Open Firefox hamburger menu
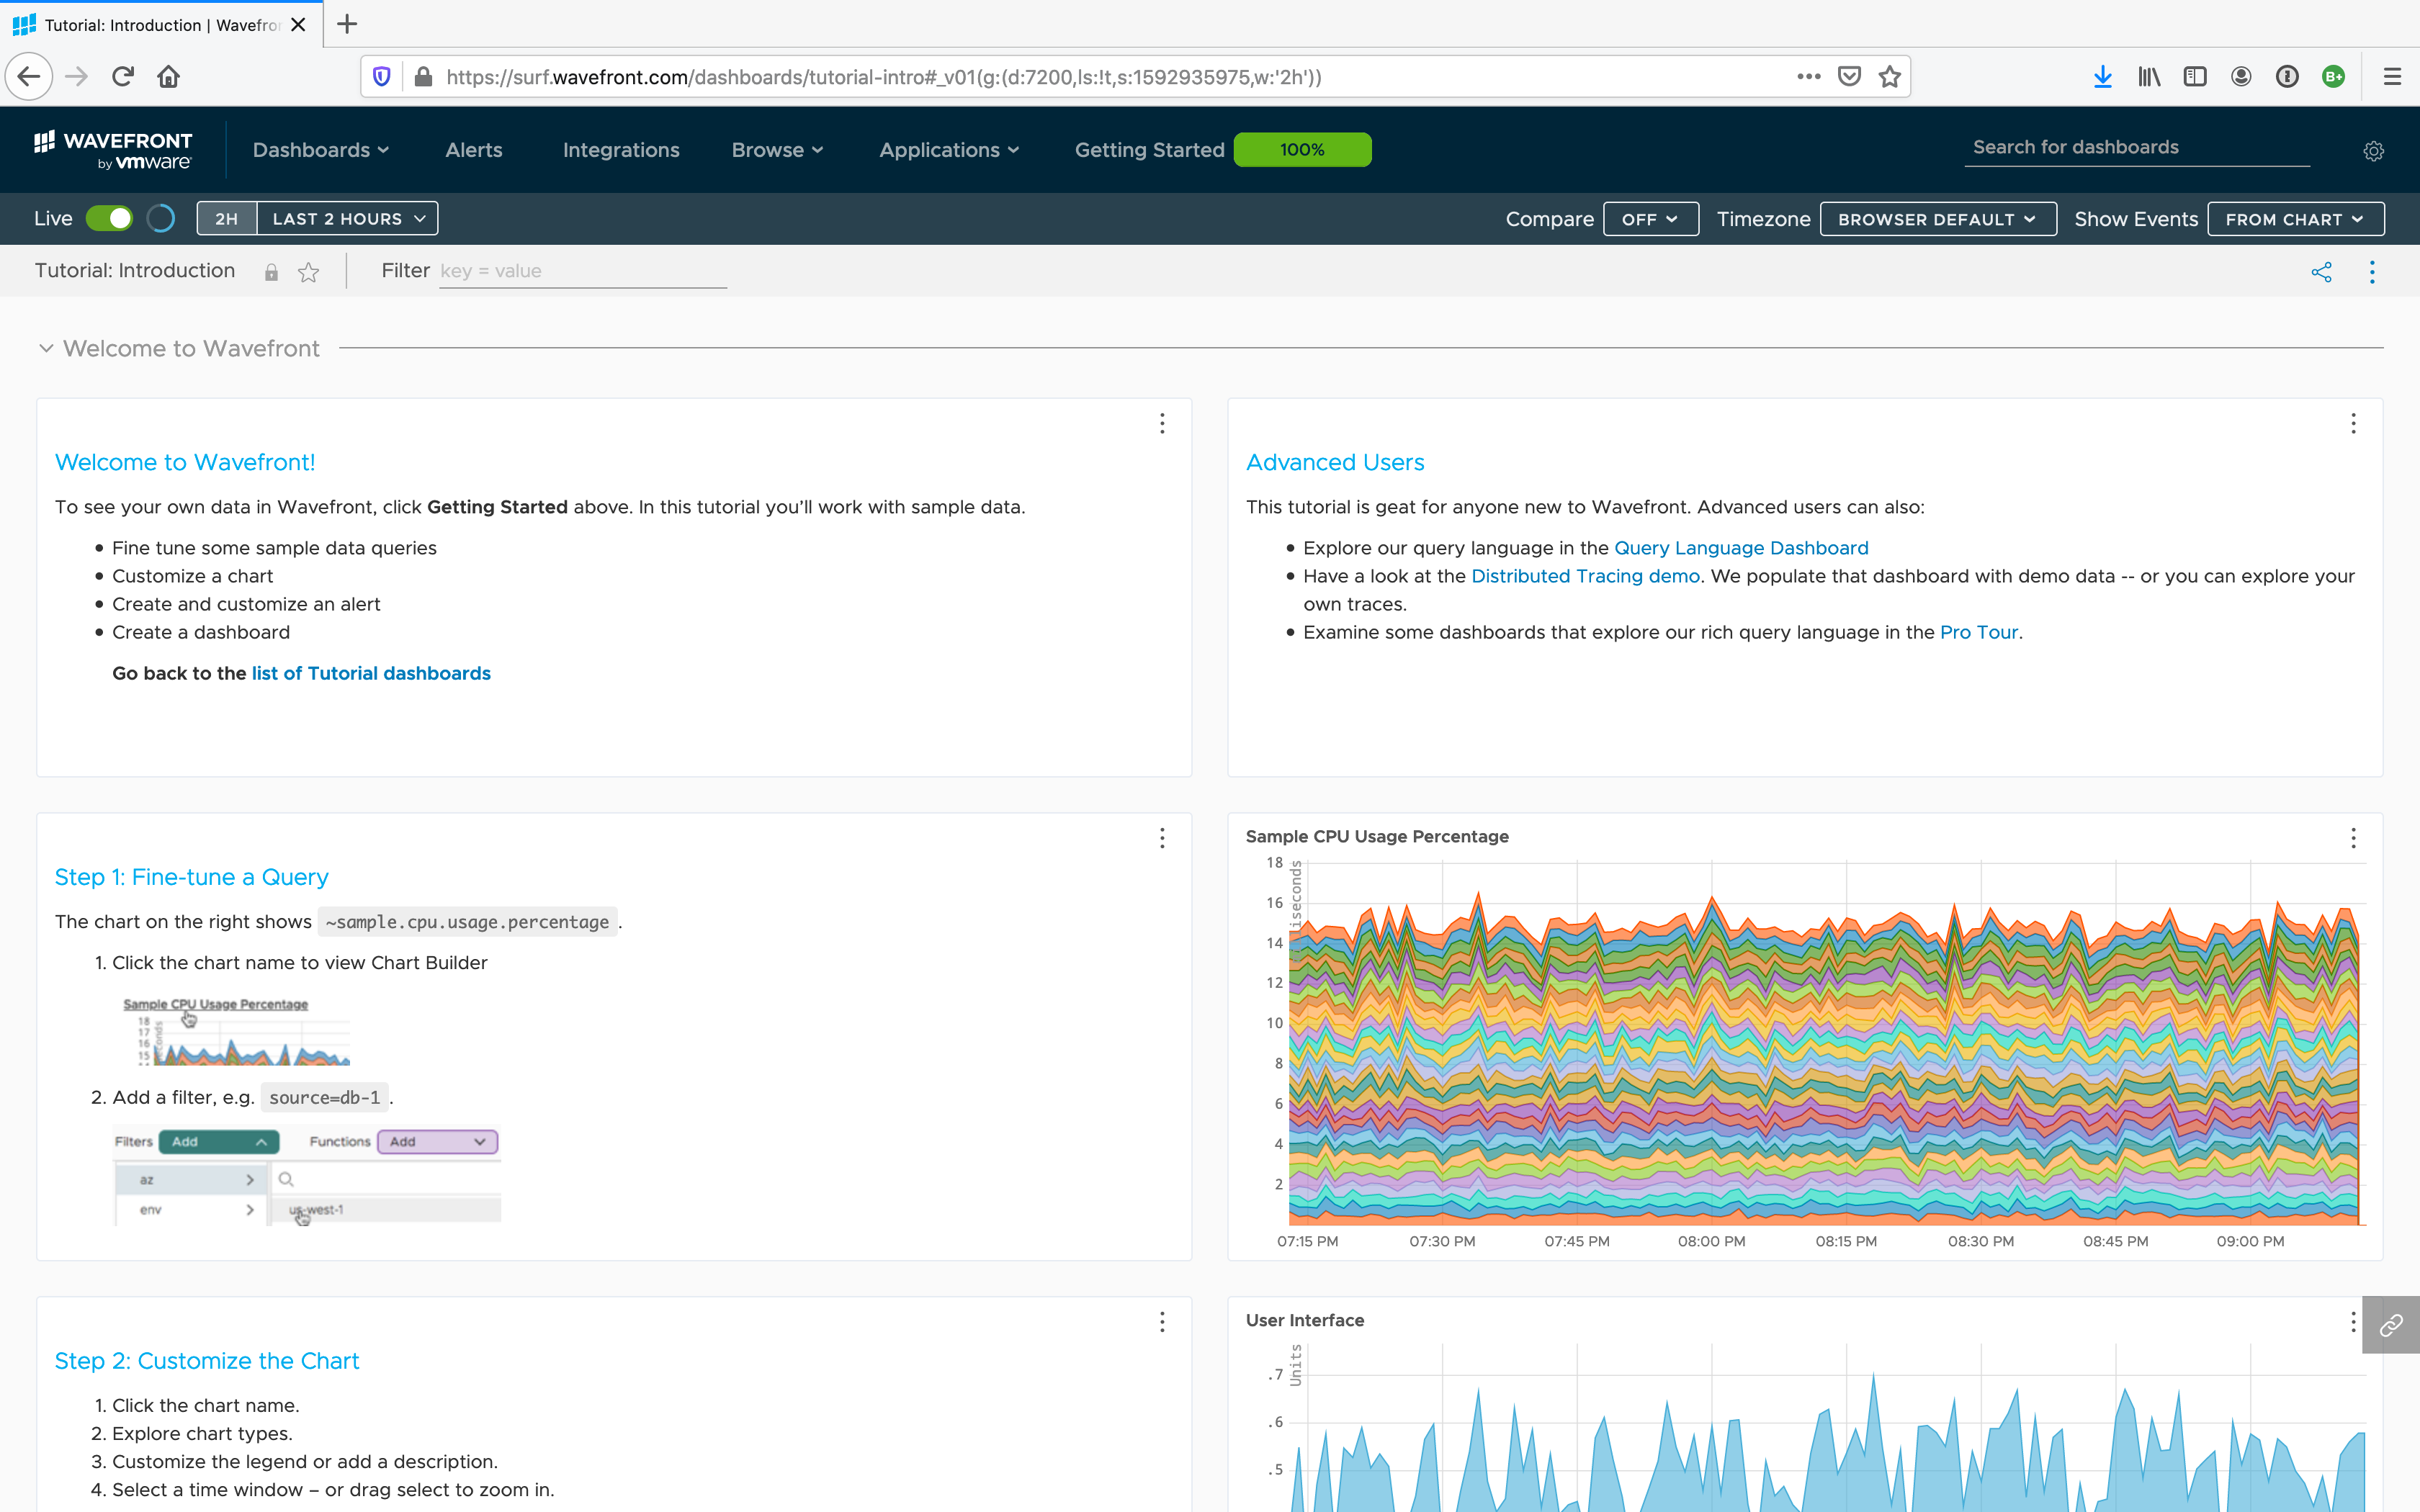Screen dimensions: 2420x1512 2392,77
